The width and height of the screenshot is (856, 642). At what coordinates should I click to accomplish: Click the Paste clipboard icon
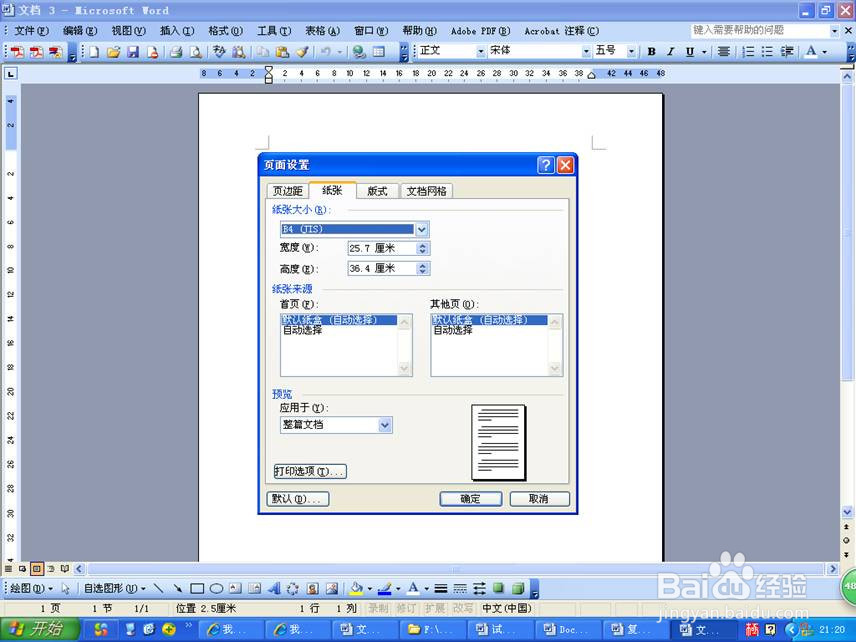point(283,52)
